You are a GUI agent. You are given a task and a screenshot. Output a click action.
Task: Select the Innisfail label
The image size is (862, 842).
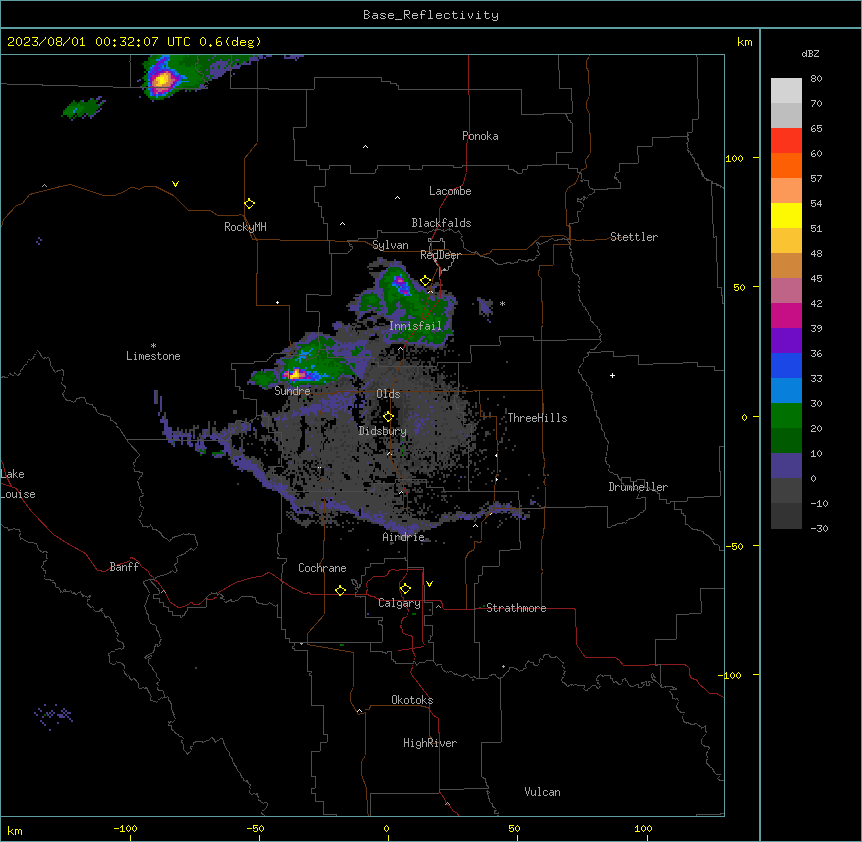tap(415, 326)
